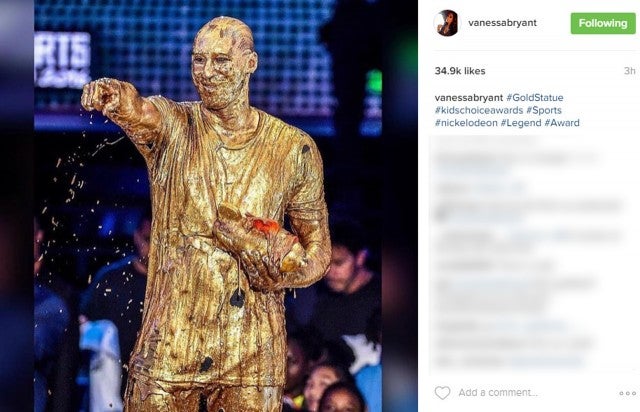This screenshot has height=412, width=640.
Task: View the 34.9k likes list
Action: [460, 71]
